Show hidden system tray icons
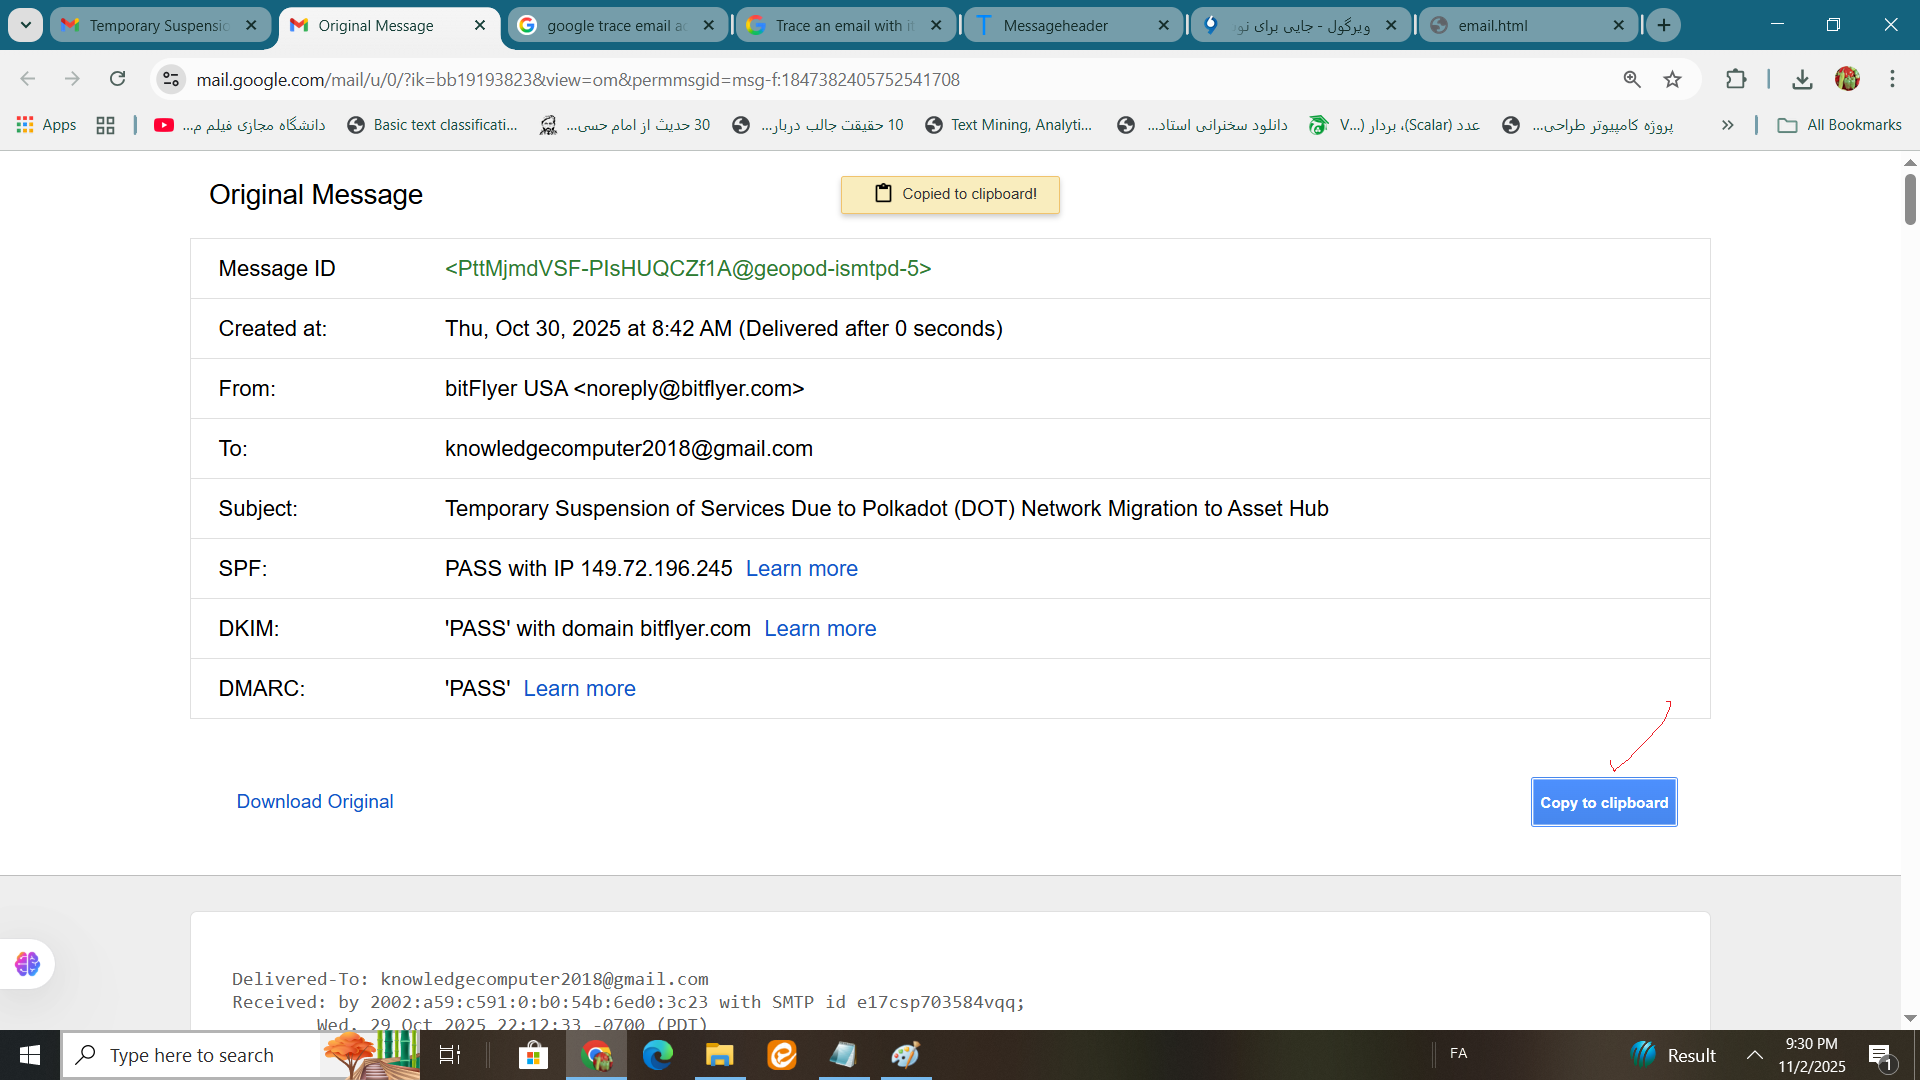1920x1080 pixels. (1754, 1055)
